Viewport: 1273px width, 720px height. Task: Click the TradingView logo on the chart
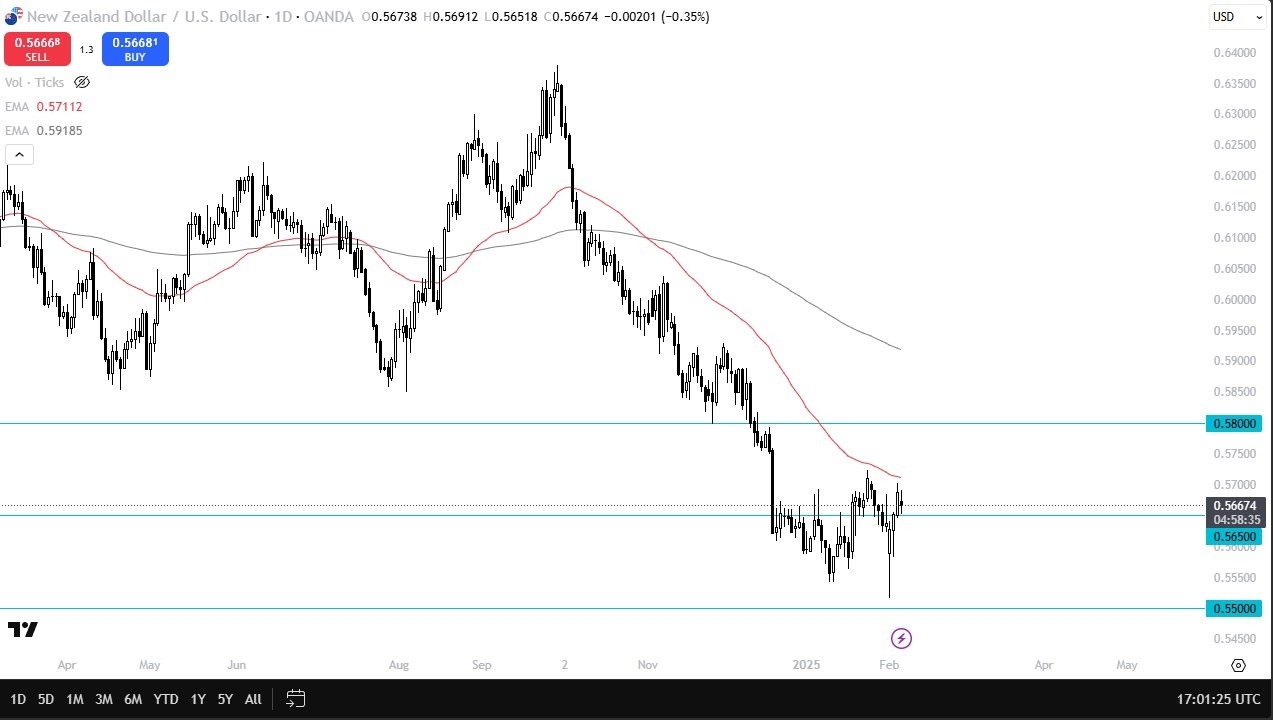point(23,629)
